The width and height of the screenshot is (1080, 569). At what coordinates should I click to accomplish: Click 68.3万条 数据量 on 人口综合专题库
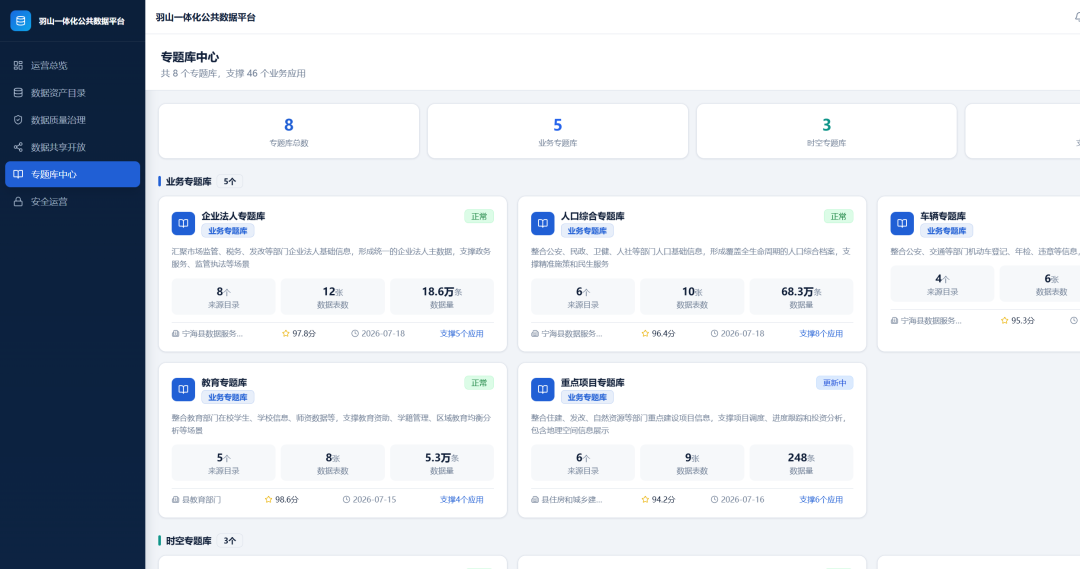(801, 297)
